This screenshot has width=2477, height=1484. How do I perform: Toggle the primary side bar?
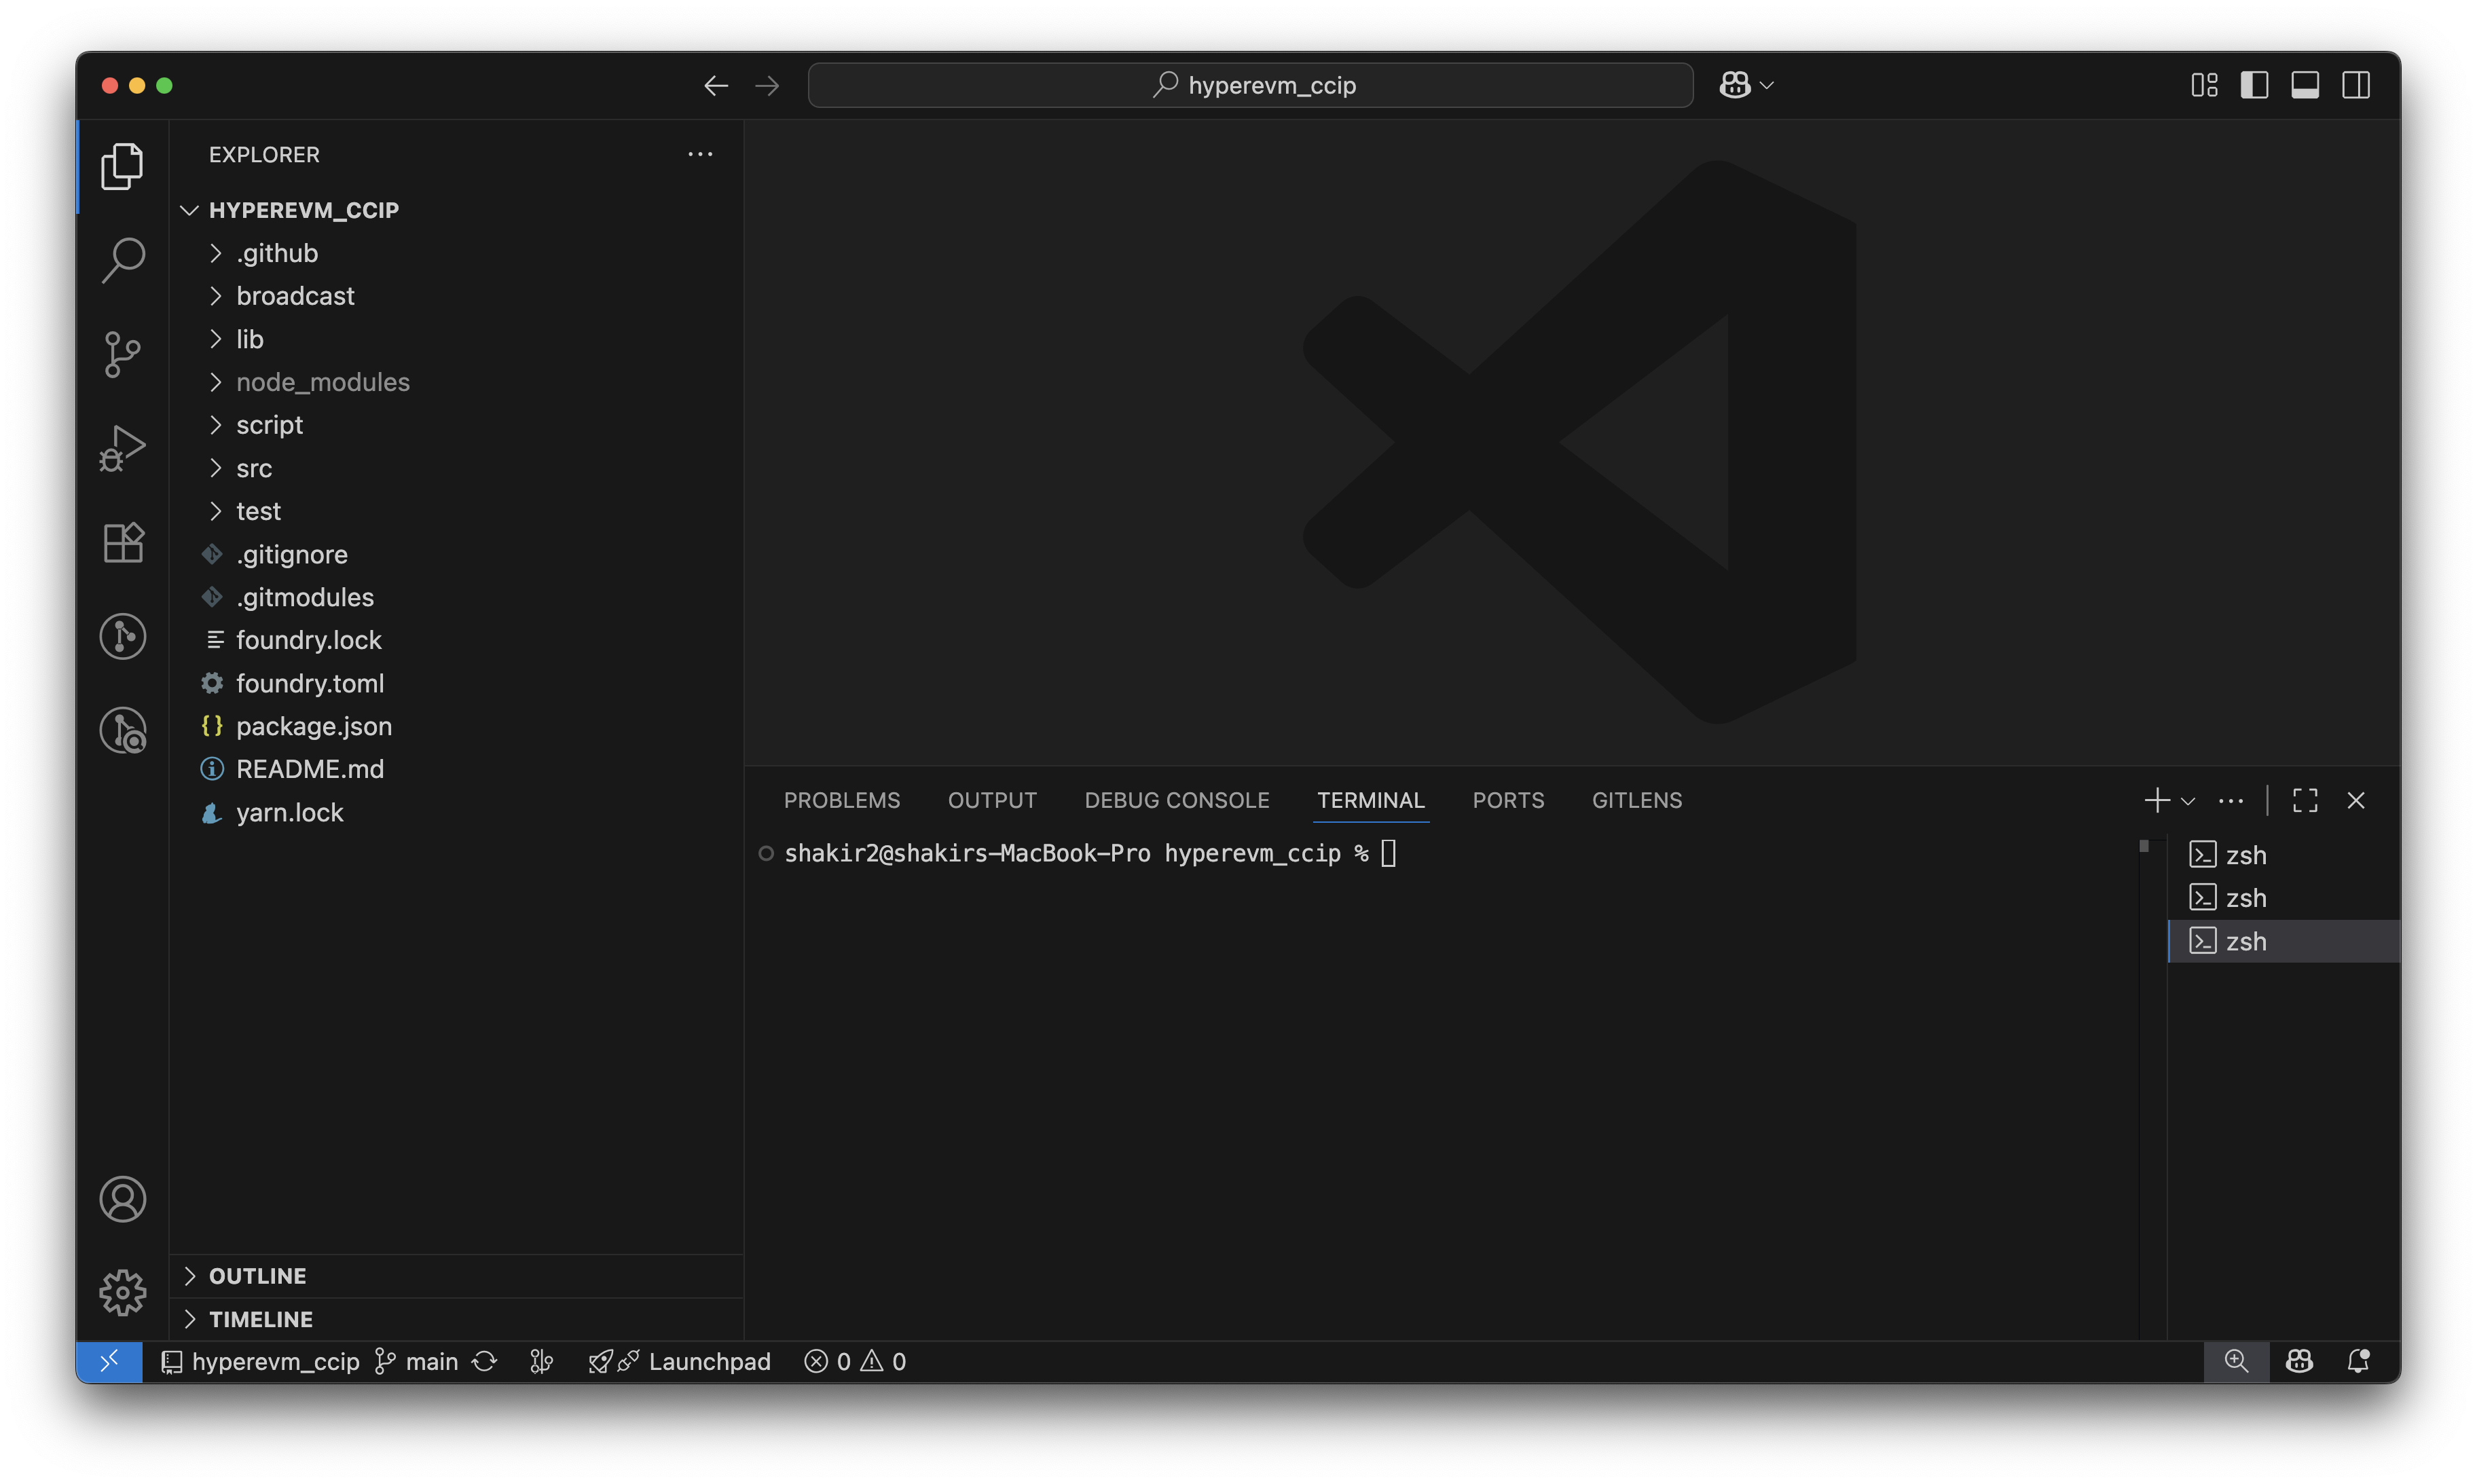coord(2254,85)
